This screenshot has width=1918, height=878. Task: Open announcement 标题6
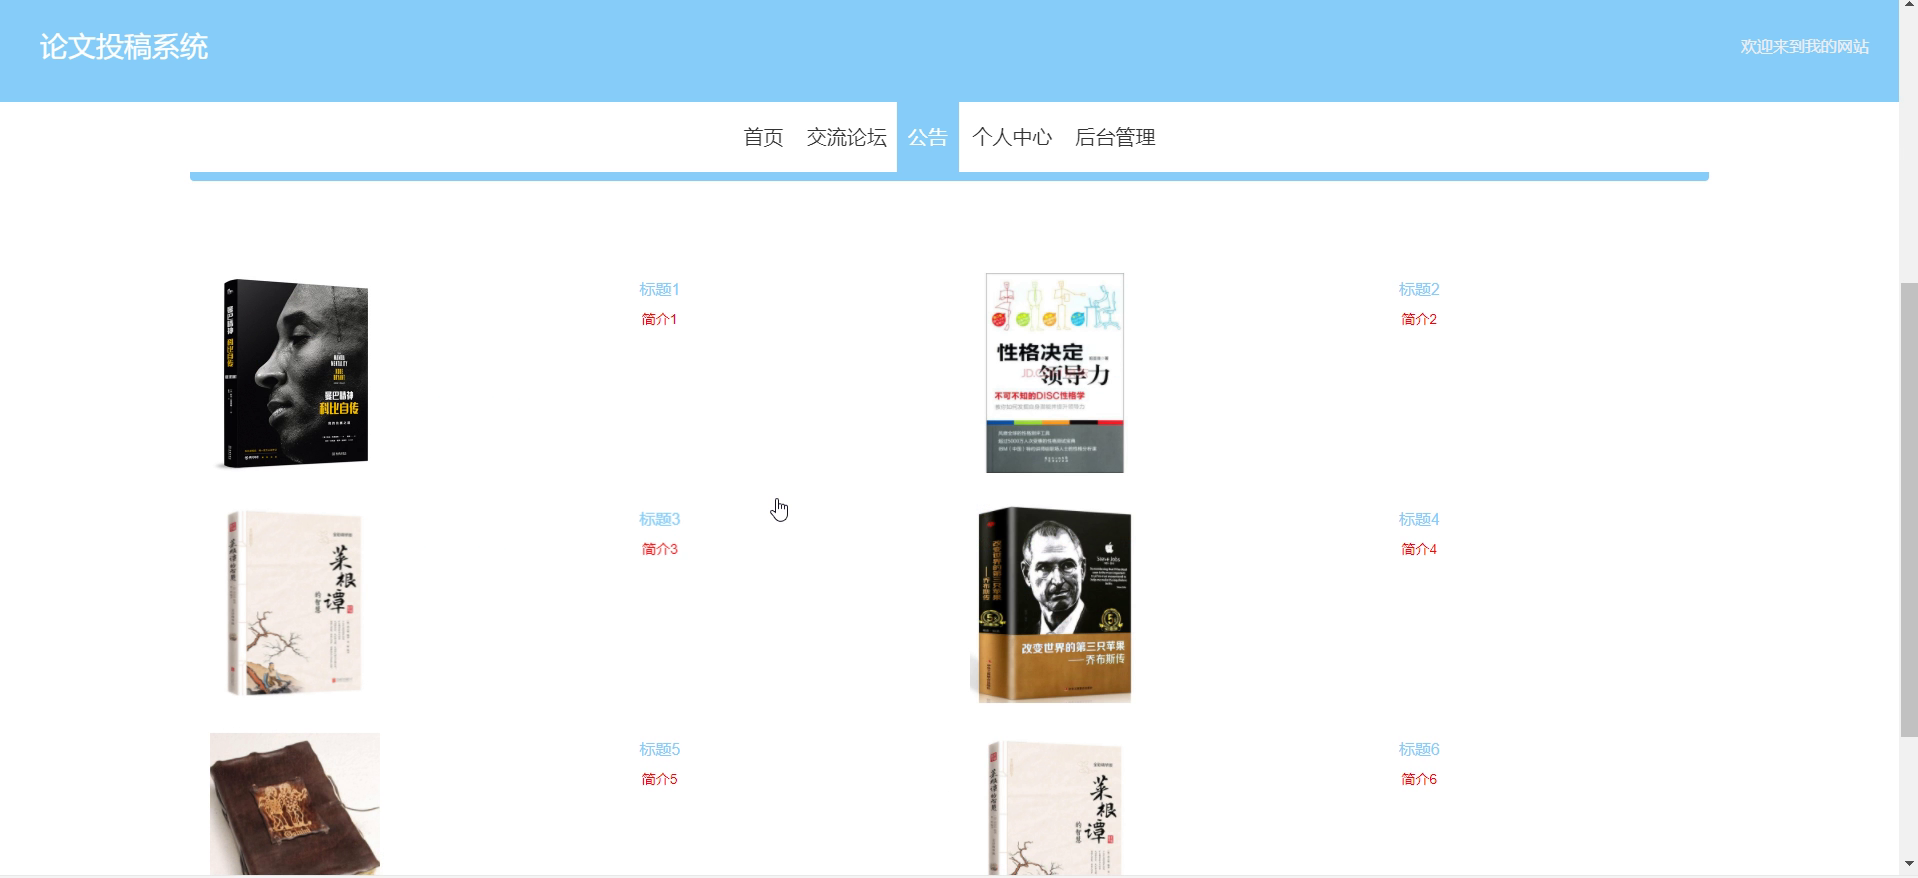coord(1419,749)
